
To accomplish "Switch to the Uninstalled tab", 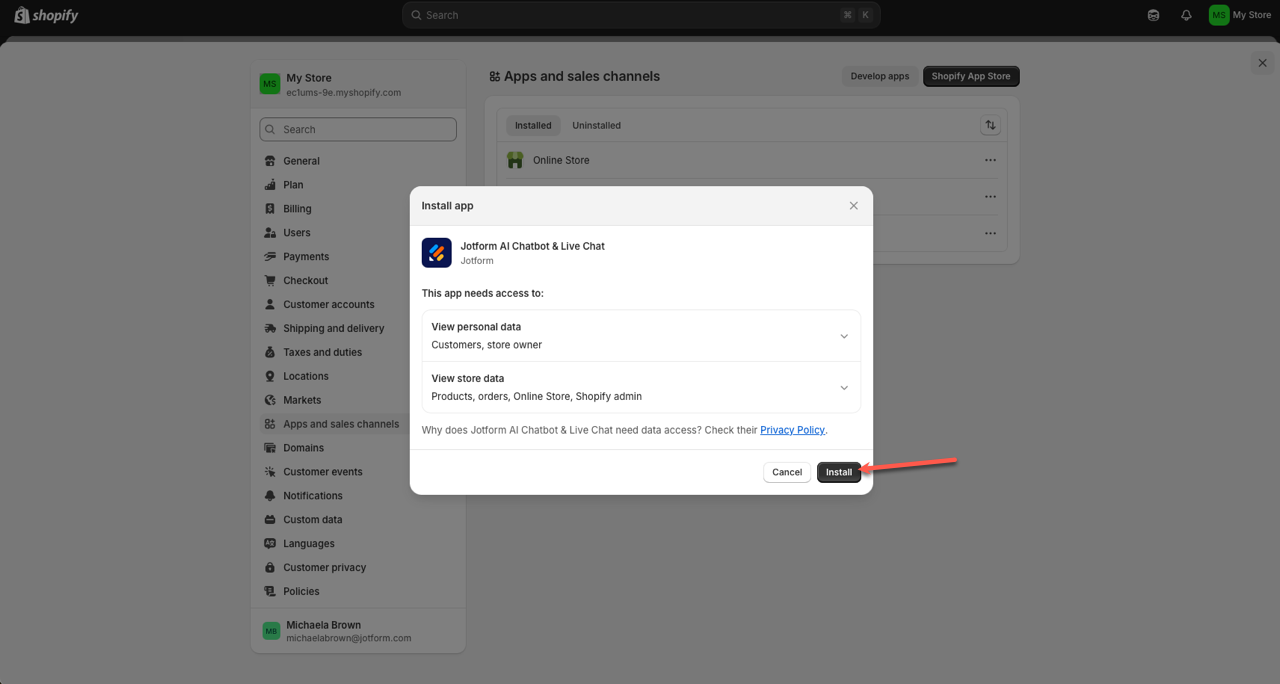I will (x=596, y=126).
